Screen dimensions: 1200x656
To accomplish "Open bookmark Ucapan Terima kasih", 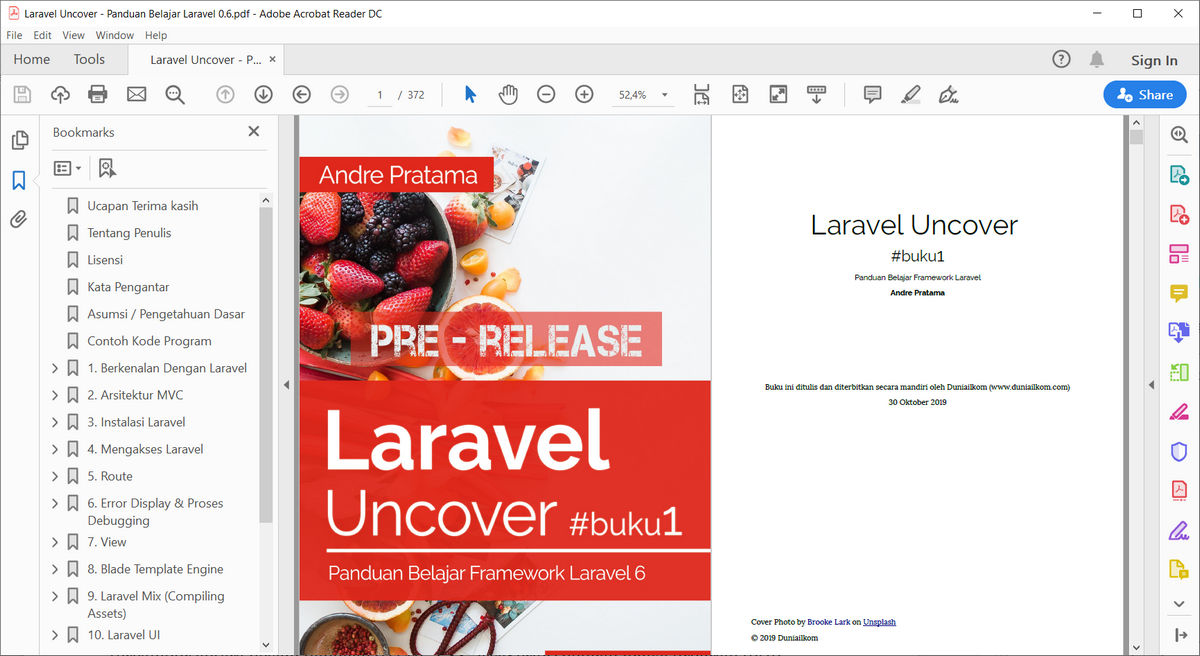I will tap(143, 206).
